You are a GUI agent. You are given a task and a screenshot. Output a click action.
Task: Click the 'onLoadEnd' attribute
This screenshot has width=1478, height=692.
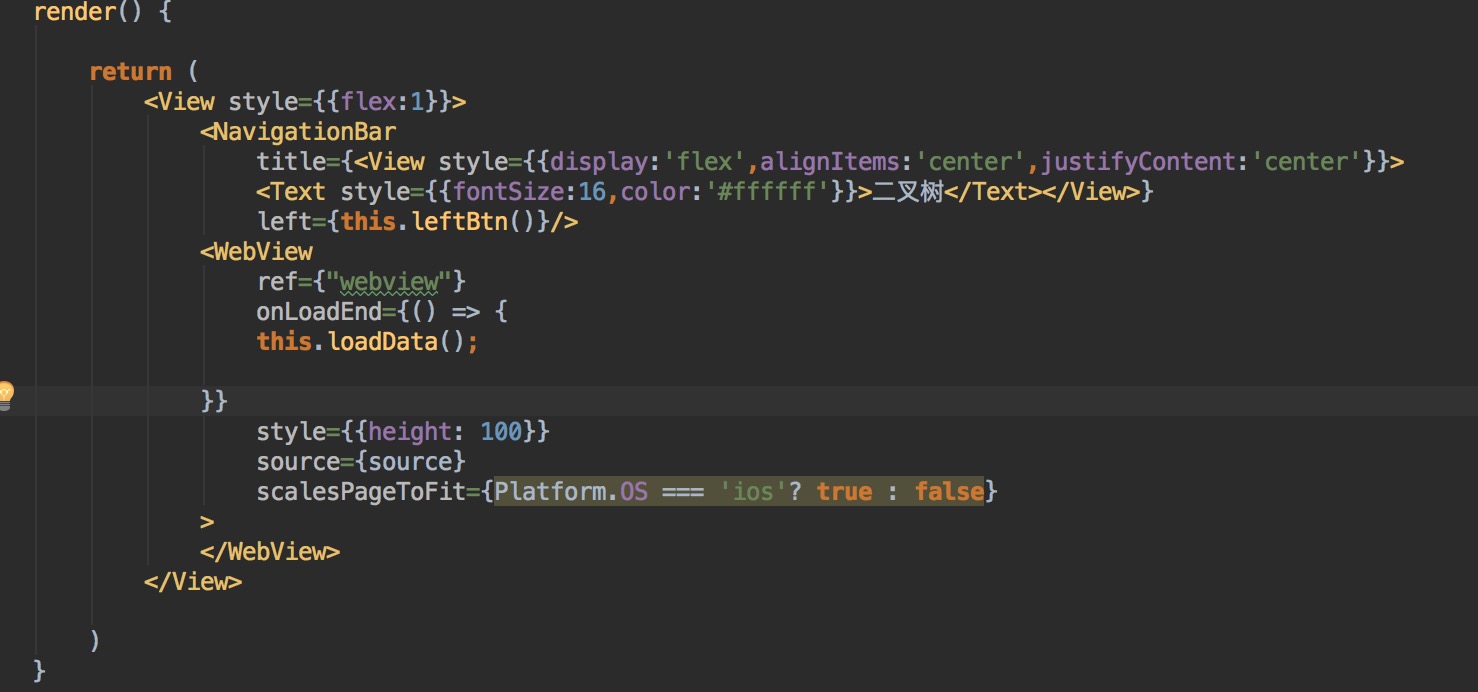pos(319,312)
